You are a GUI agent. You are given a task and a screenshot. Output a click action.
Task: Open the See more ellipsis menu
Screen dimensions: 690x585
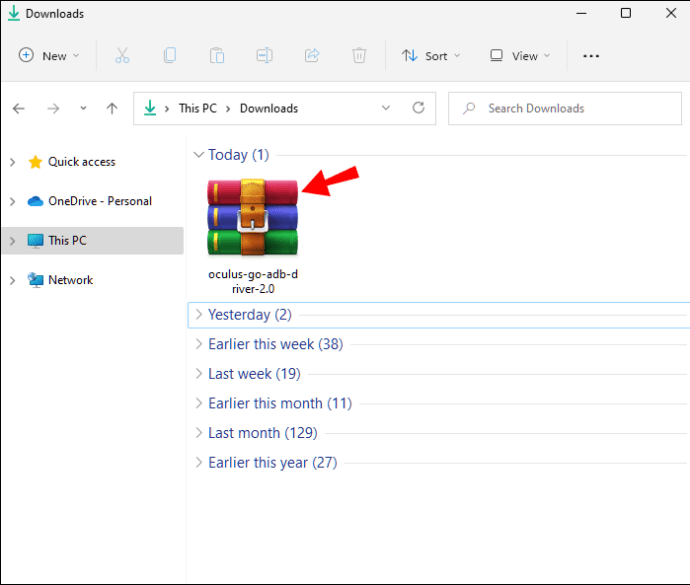pos(591,56)
